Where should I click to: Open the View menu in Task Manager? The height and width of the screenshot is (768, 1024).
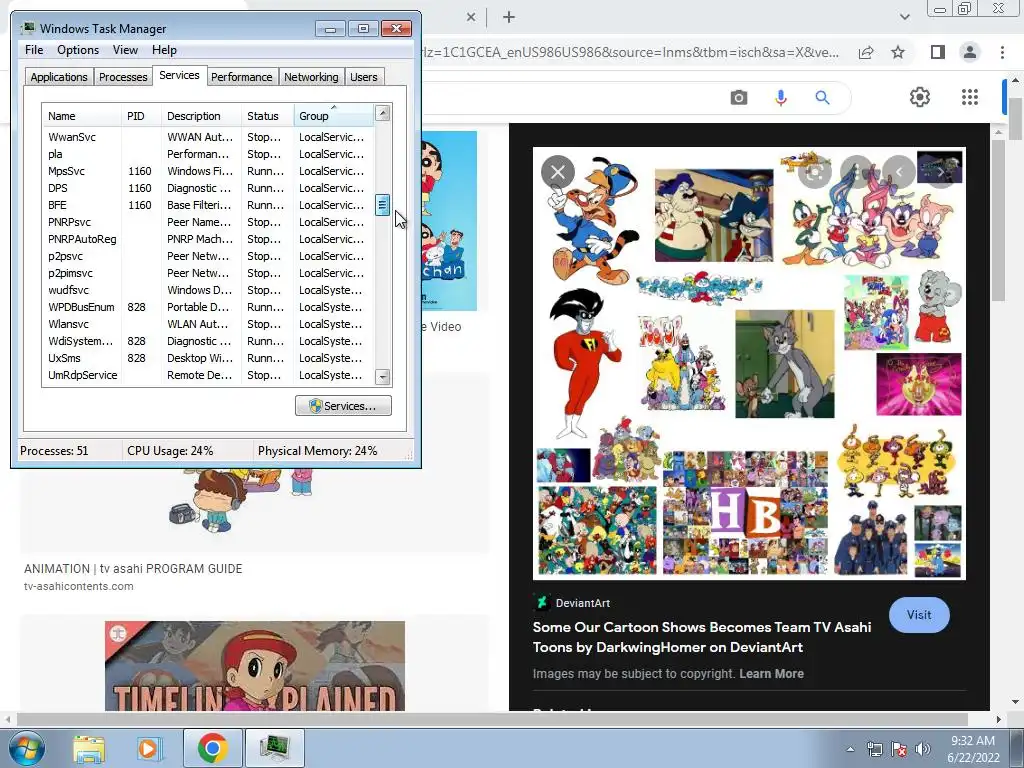(125, 50)
